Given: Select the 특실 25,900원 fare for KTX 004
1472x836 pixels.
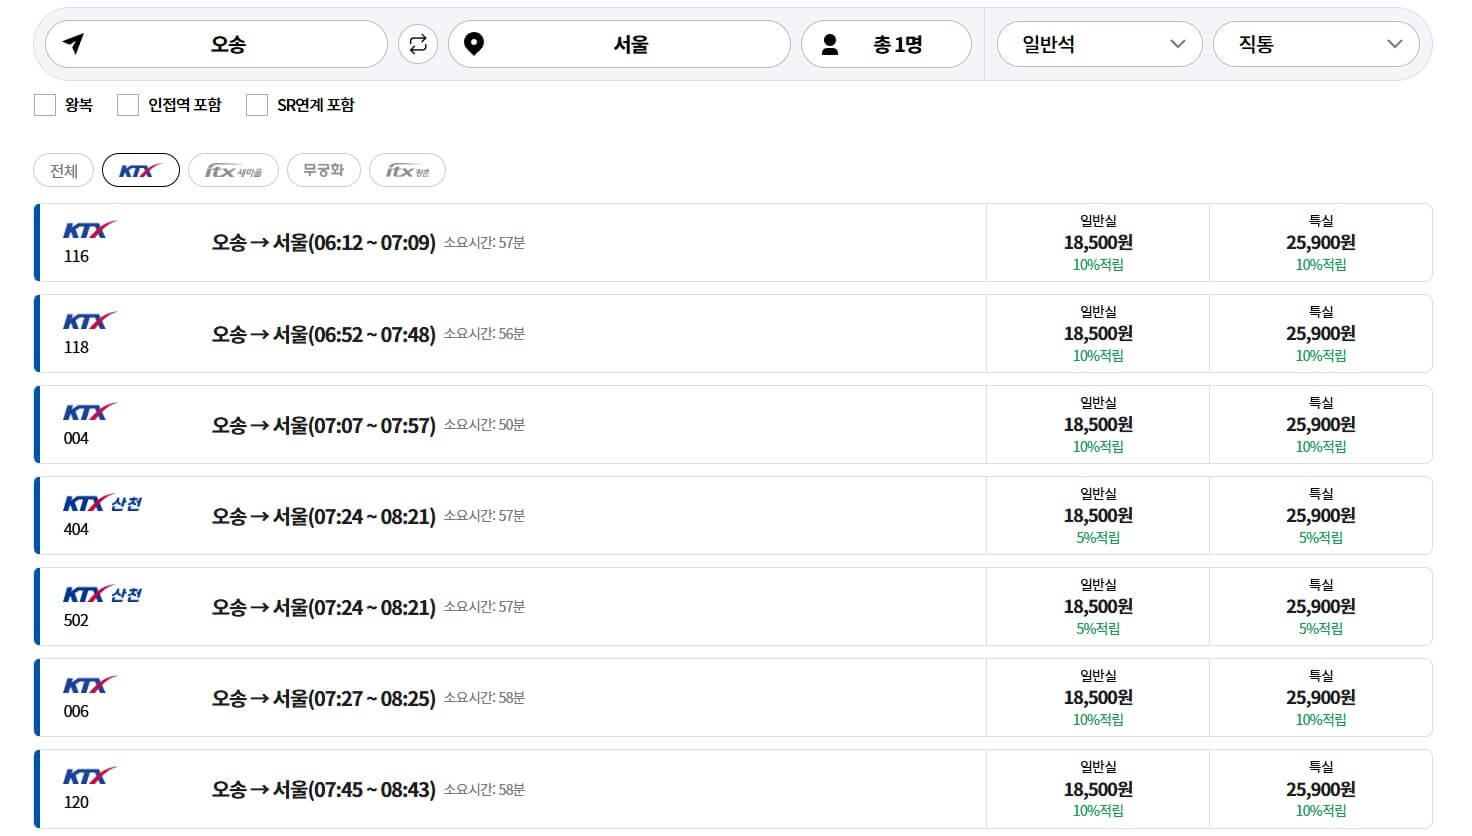Looking at the screenshot, I should (x=1321, y=424).
